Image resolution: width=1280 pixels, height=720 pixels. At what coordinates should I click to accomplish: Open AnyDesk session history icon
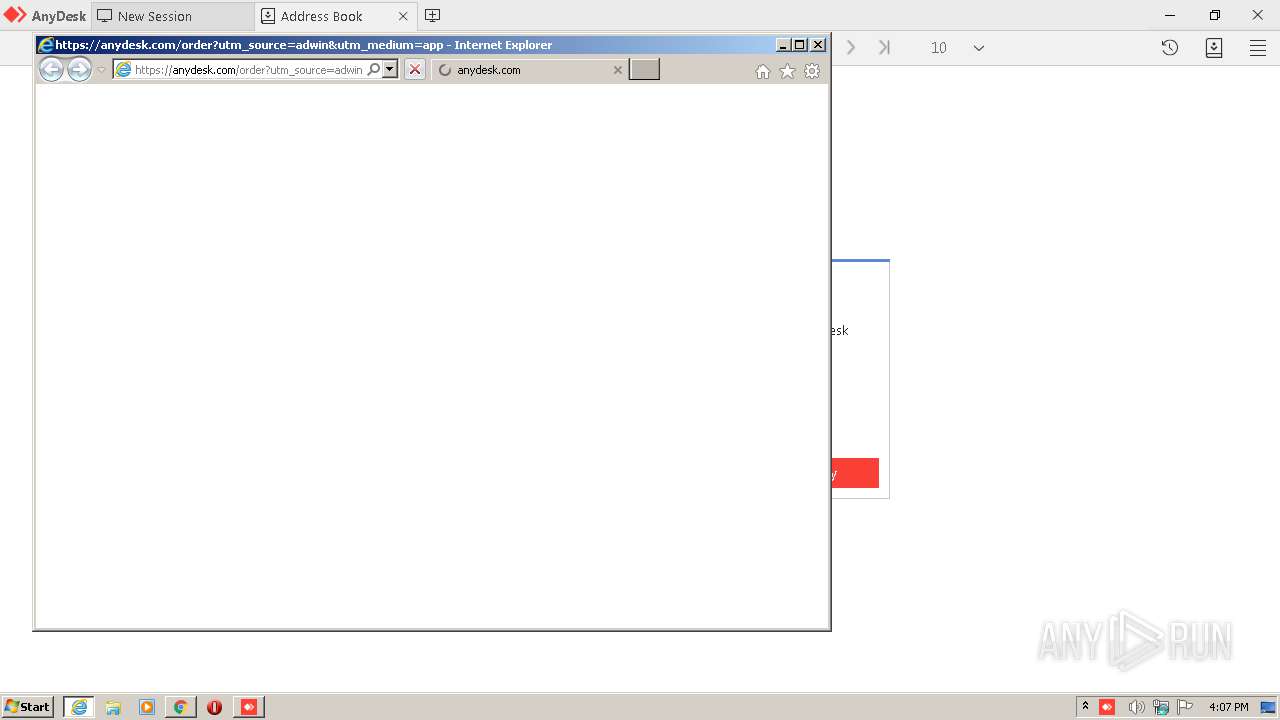[1170, 47]
